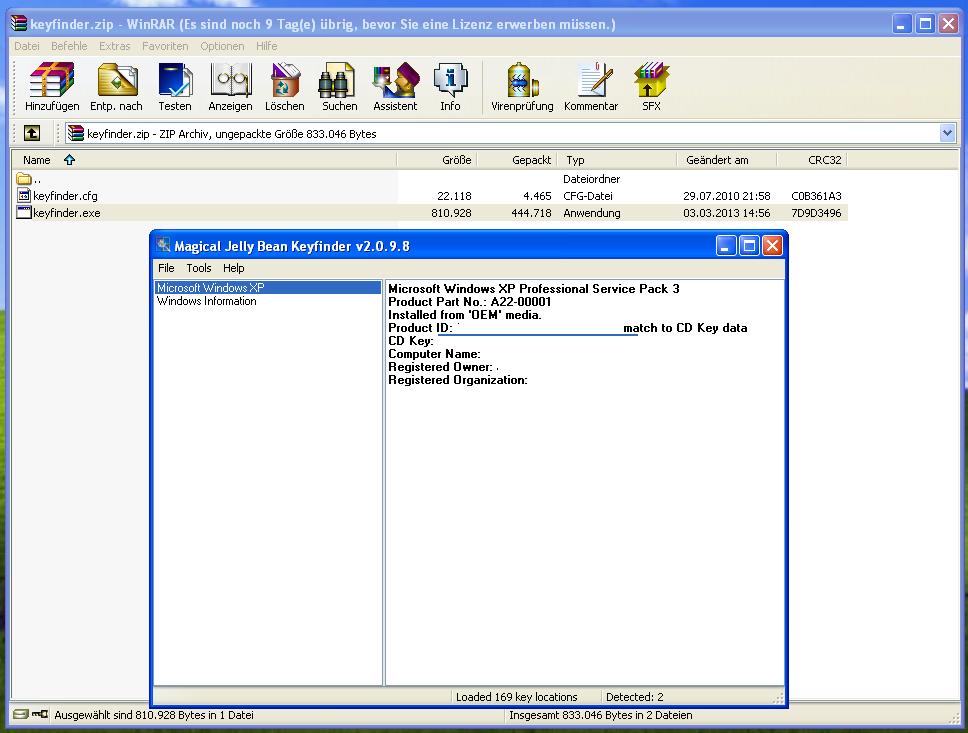The width and height of the screenshot is (968, 733).
Task: Open the Tools menu in Keyfinder
Action: click(199, 268)
